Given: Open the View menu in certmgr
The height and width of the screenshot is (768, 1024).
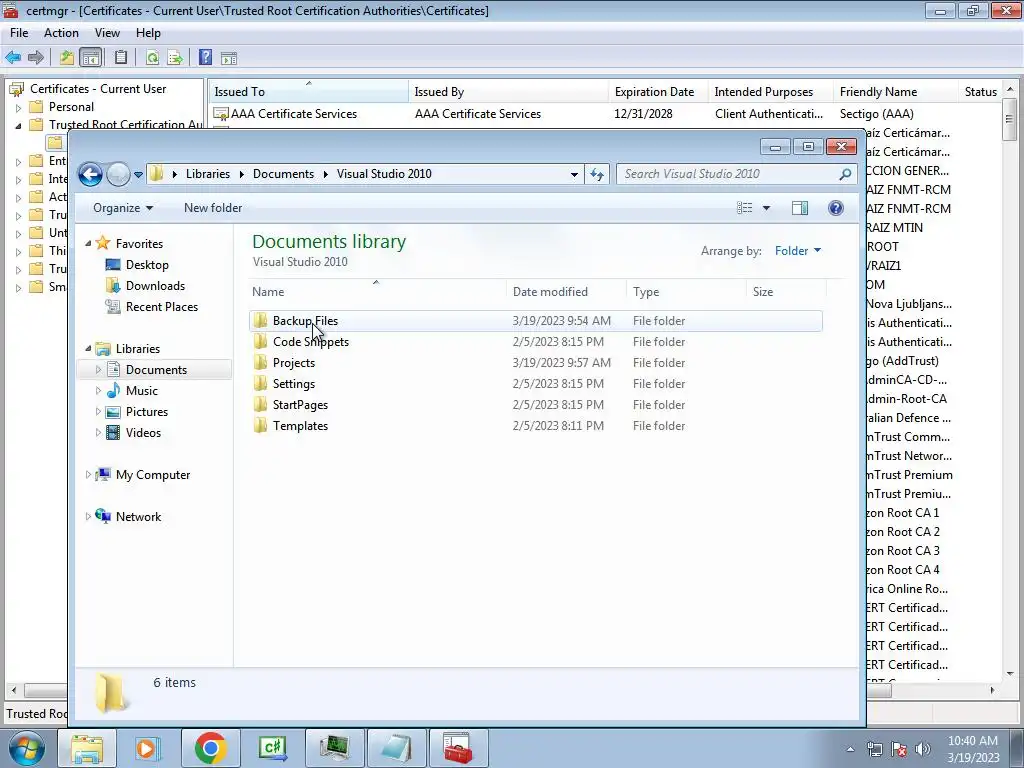Looking at the screenshot, I should pyautogui.click(x=107, y=33).
